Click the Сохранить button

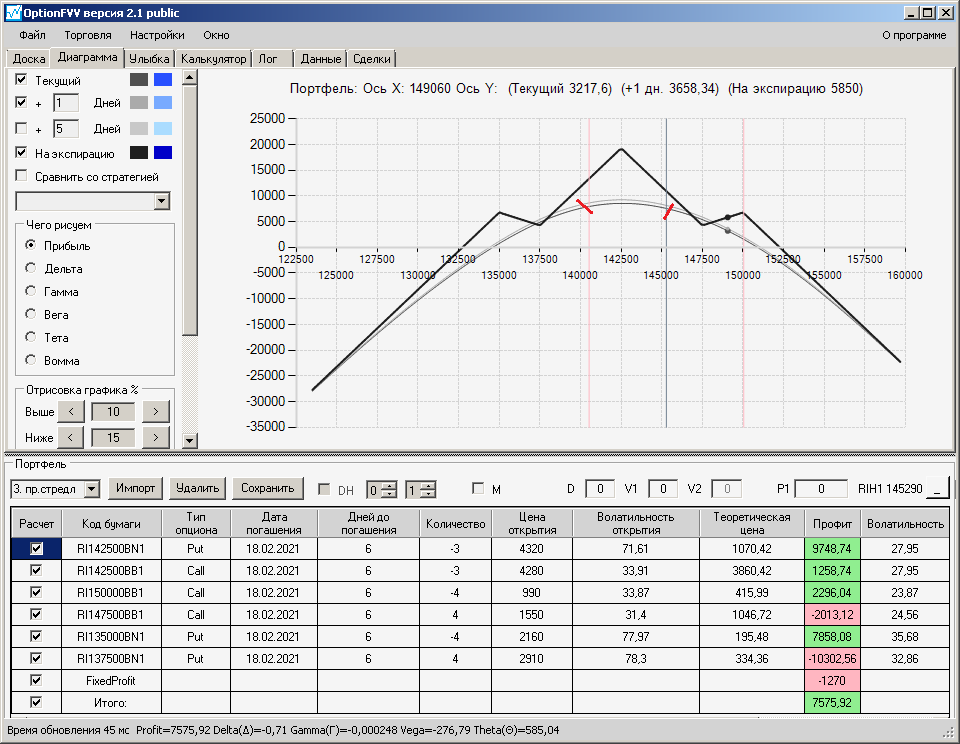(266, 488)
